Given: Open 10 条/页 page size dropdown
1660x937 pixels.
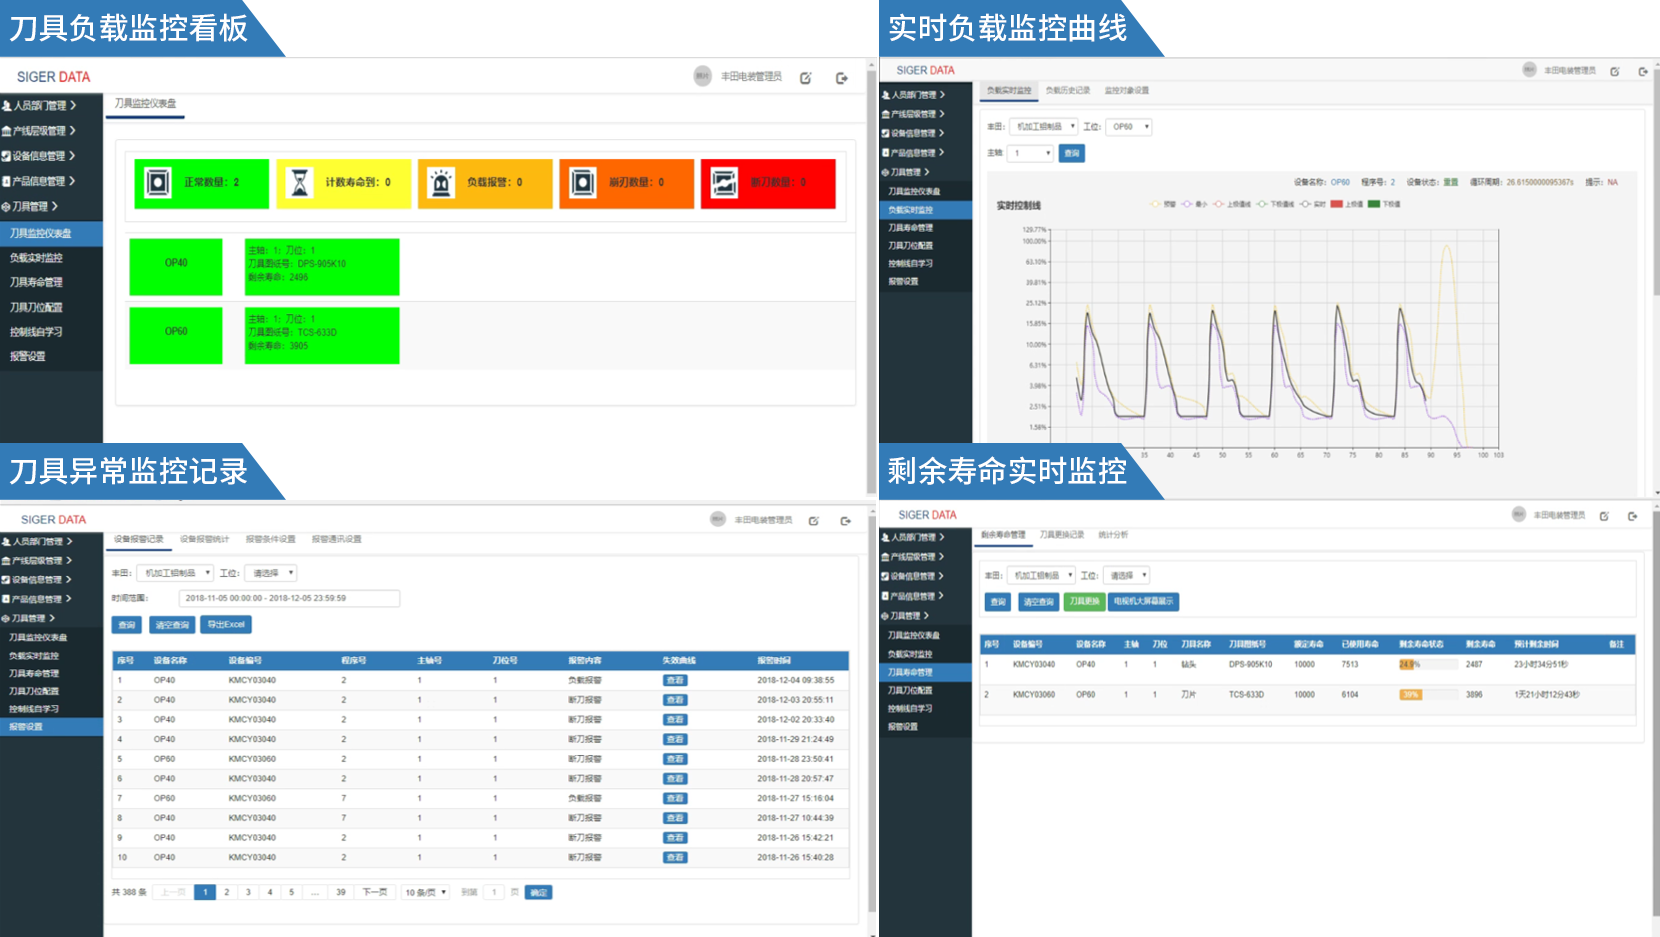Looking at the screenshot, I should pyautogui.click(x=426, y=892).
